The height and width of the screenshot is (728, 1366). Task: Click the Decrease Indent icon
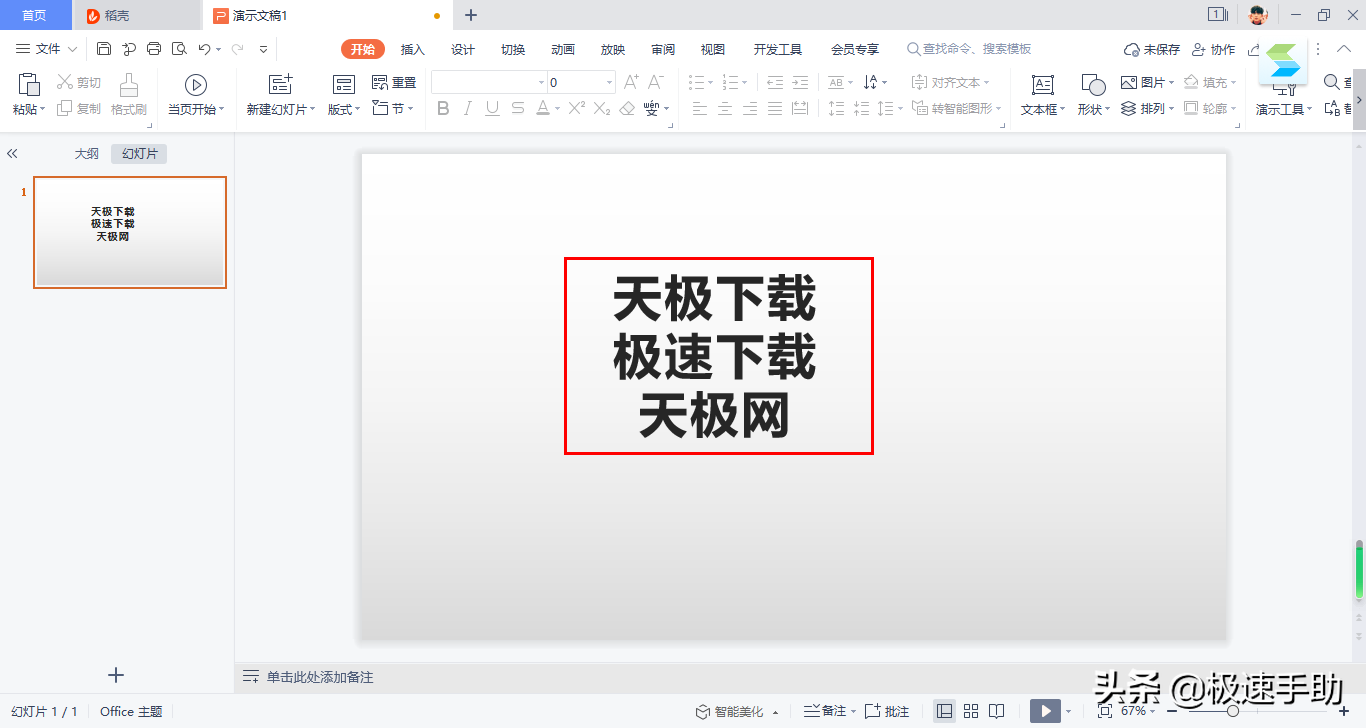coord(775,82)
